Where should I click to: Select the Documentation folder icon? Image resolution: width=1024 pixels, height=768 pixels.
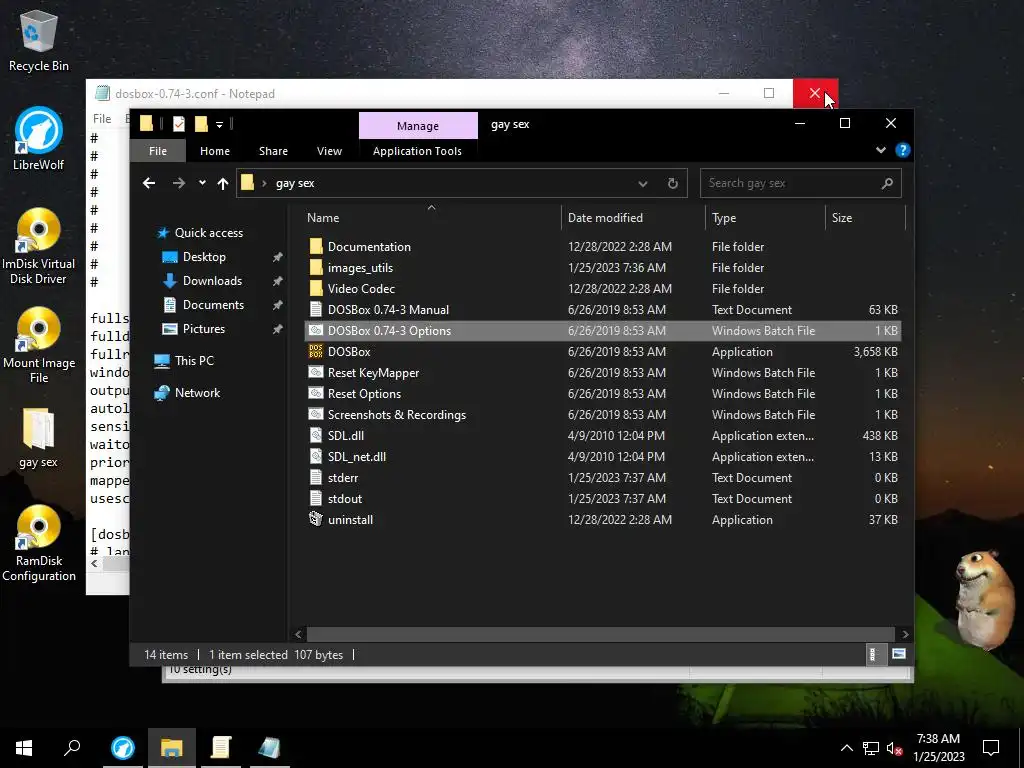pyautogui.click(x=316, y=246)
